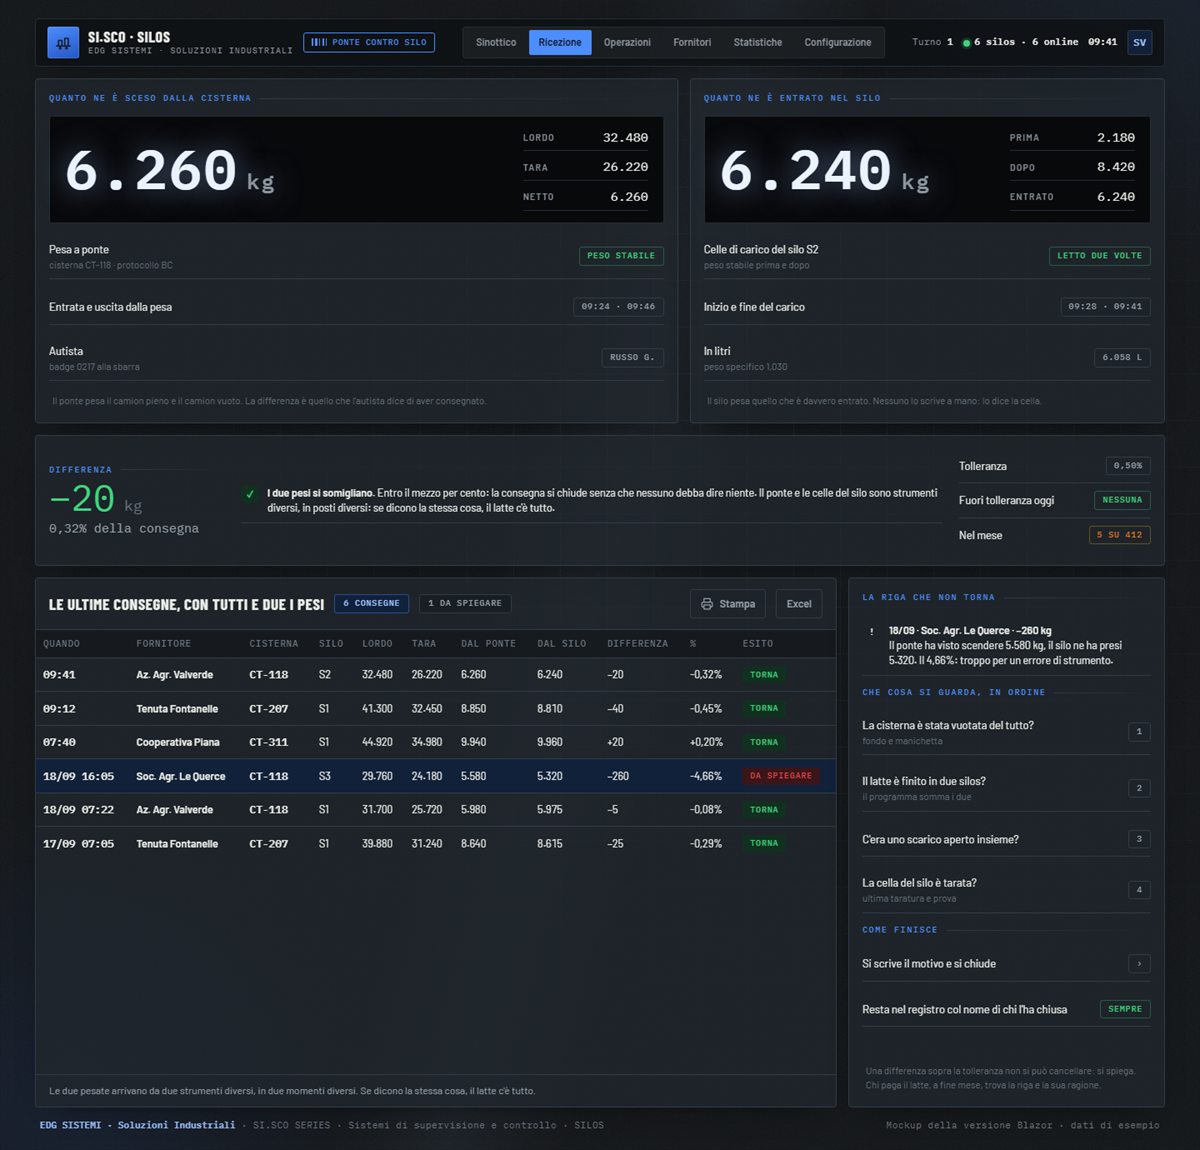Screen dimensions: 1200x1150
Task: Click the '0,50%' tolerance value
Action: [x=1128, y=466]
